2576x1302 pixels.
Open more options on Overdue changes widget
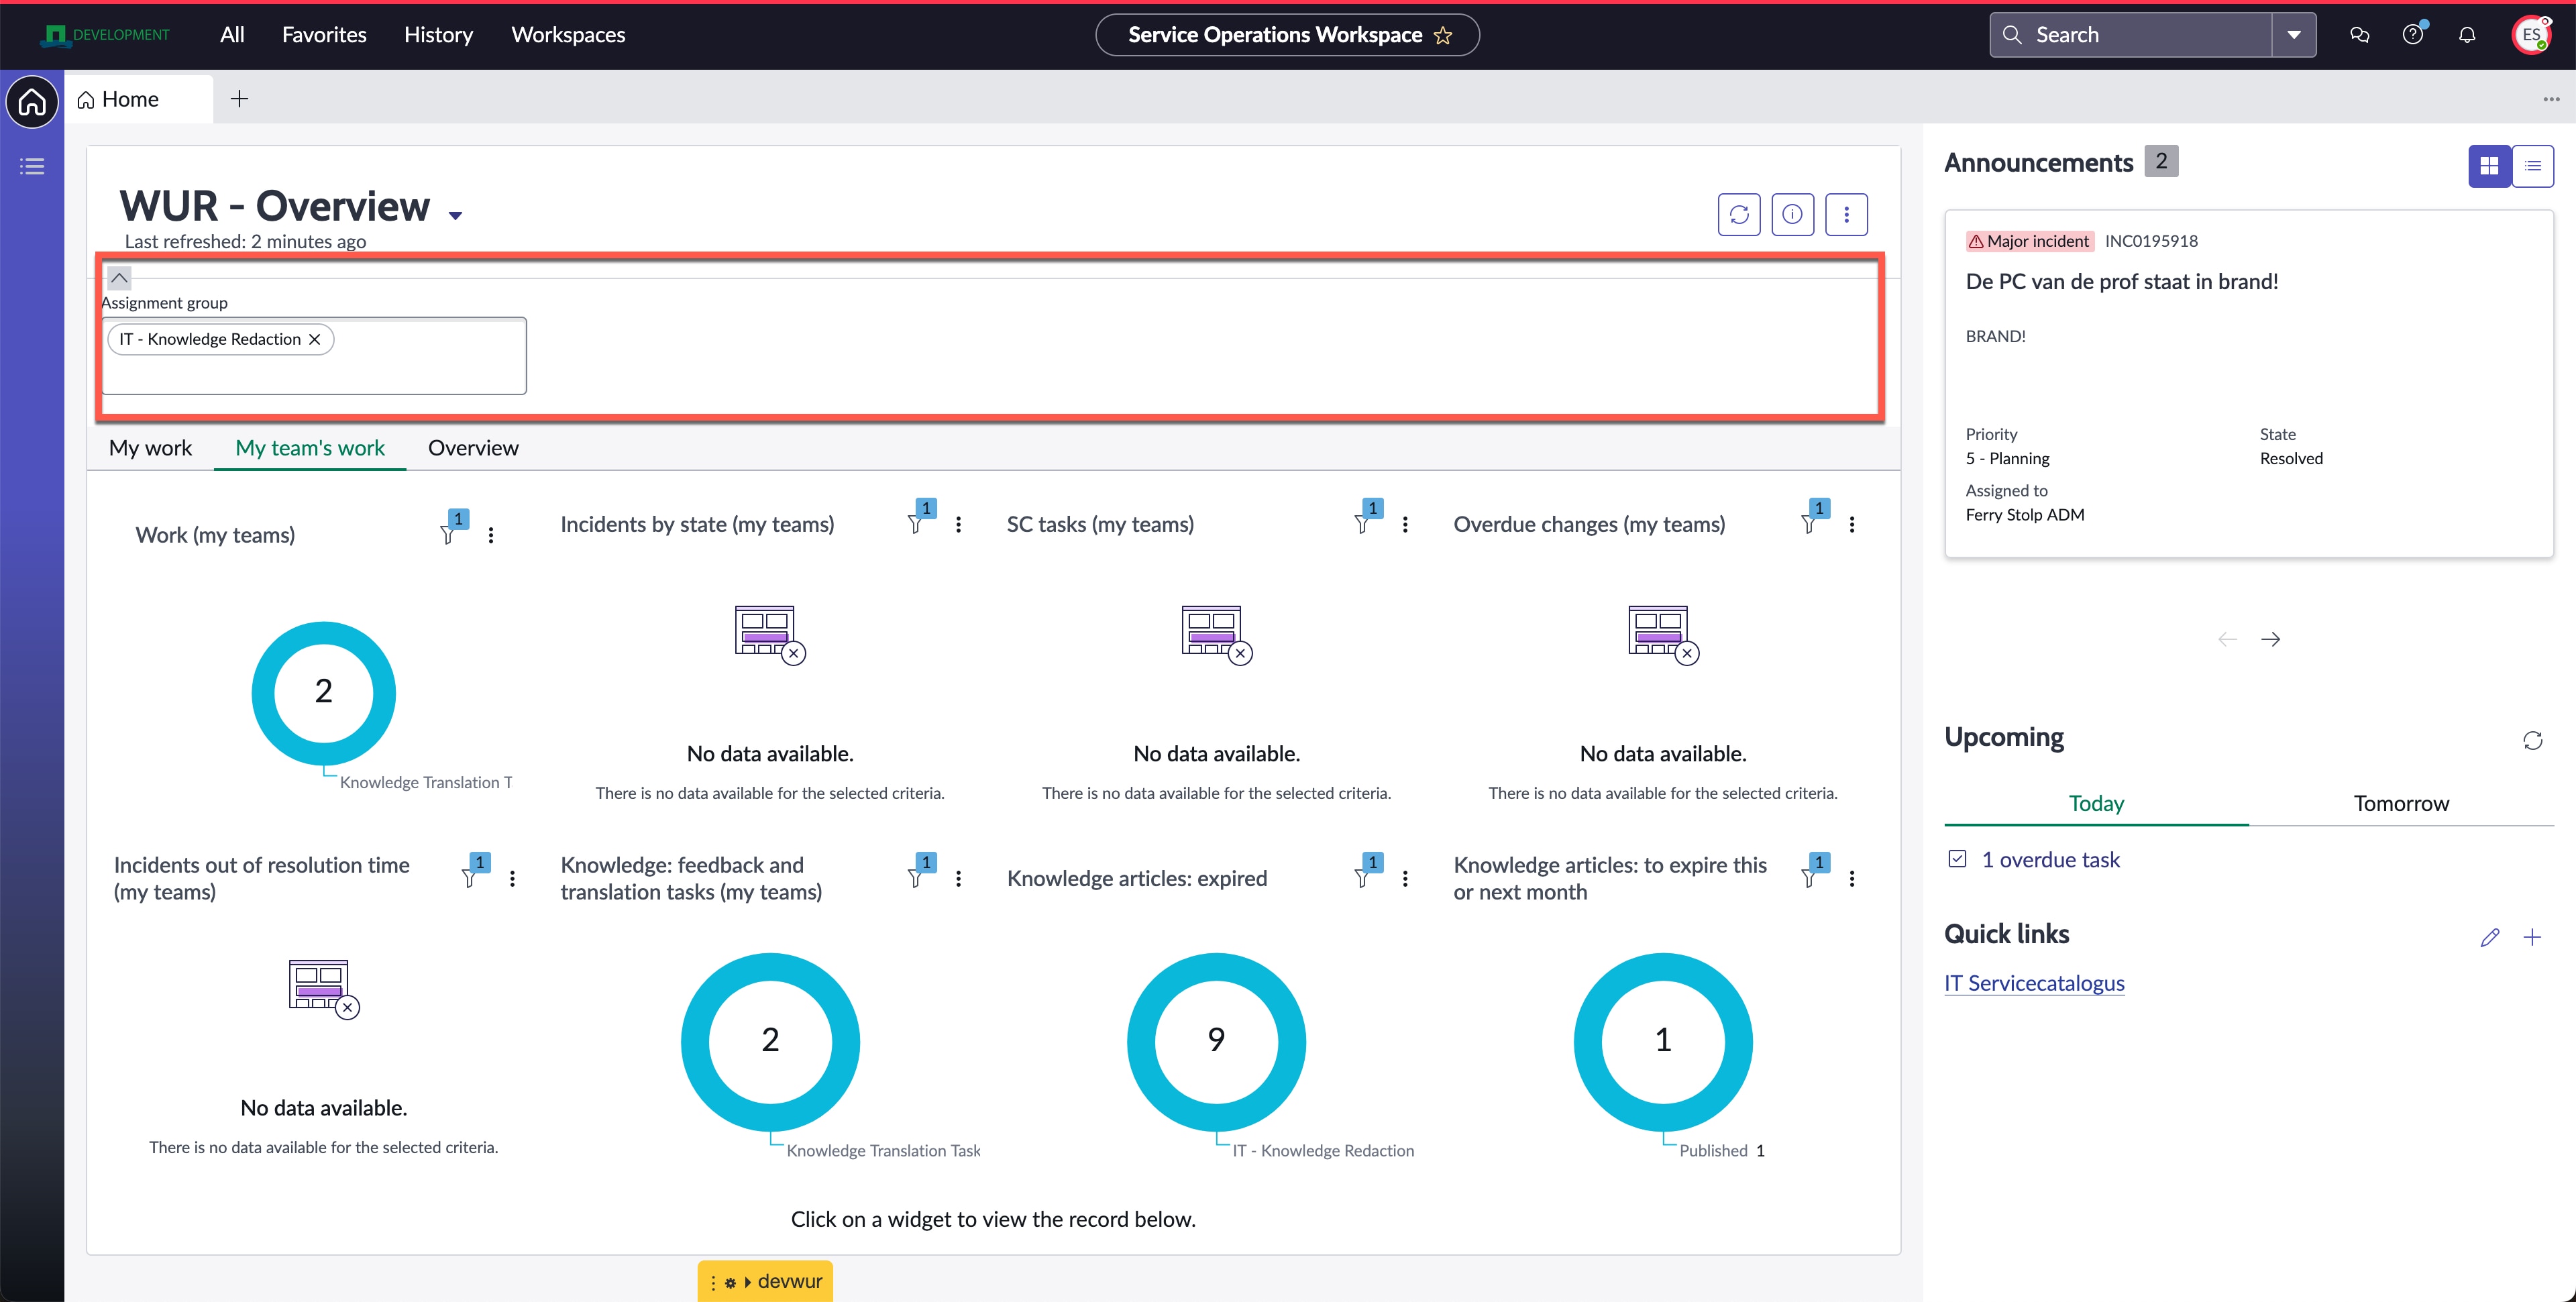(1852, 524)
